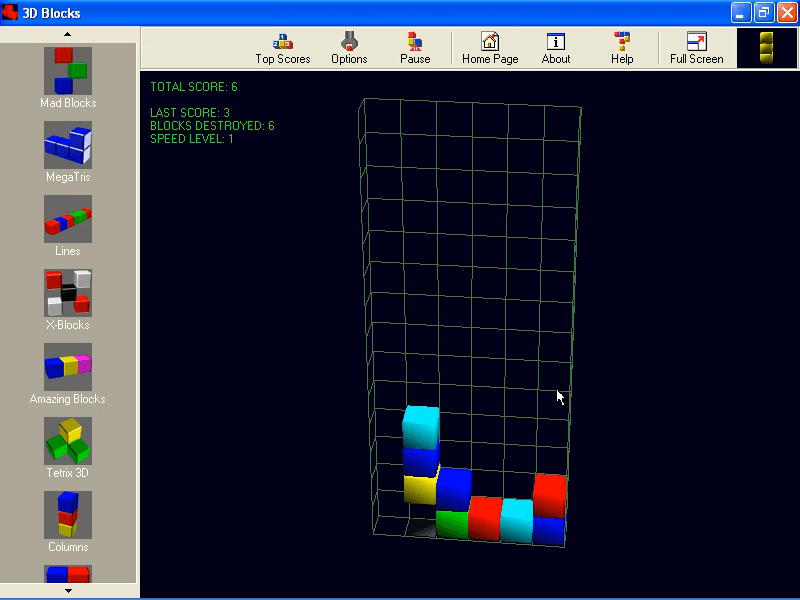Image resolution: width=800 pixels, height=600 pixels.
Task: Click the next piece preview box
Action: tap(767, 48)
